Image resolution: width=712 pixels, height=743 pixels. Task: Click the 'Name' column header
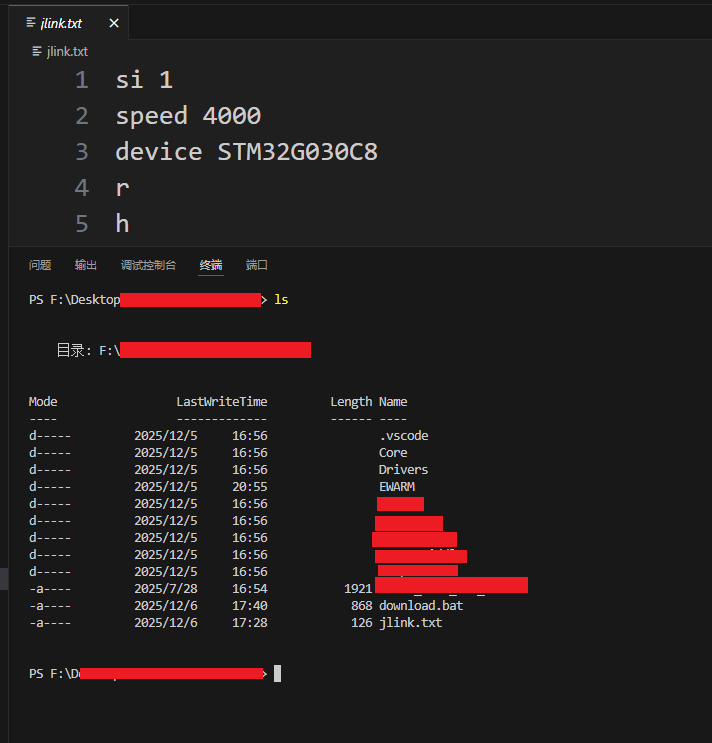pos(393,402)
